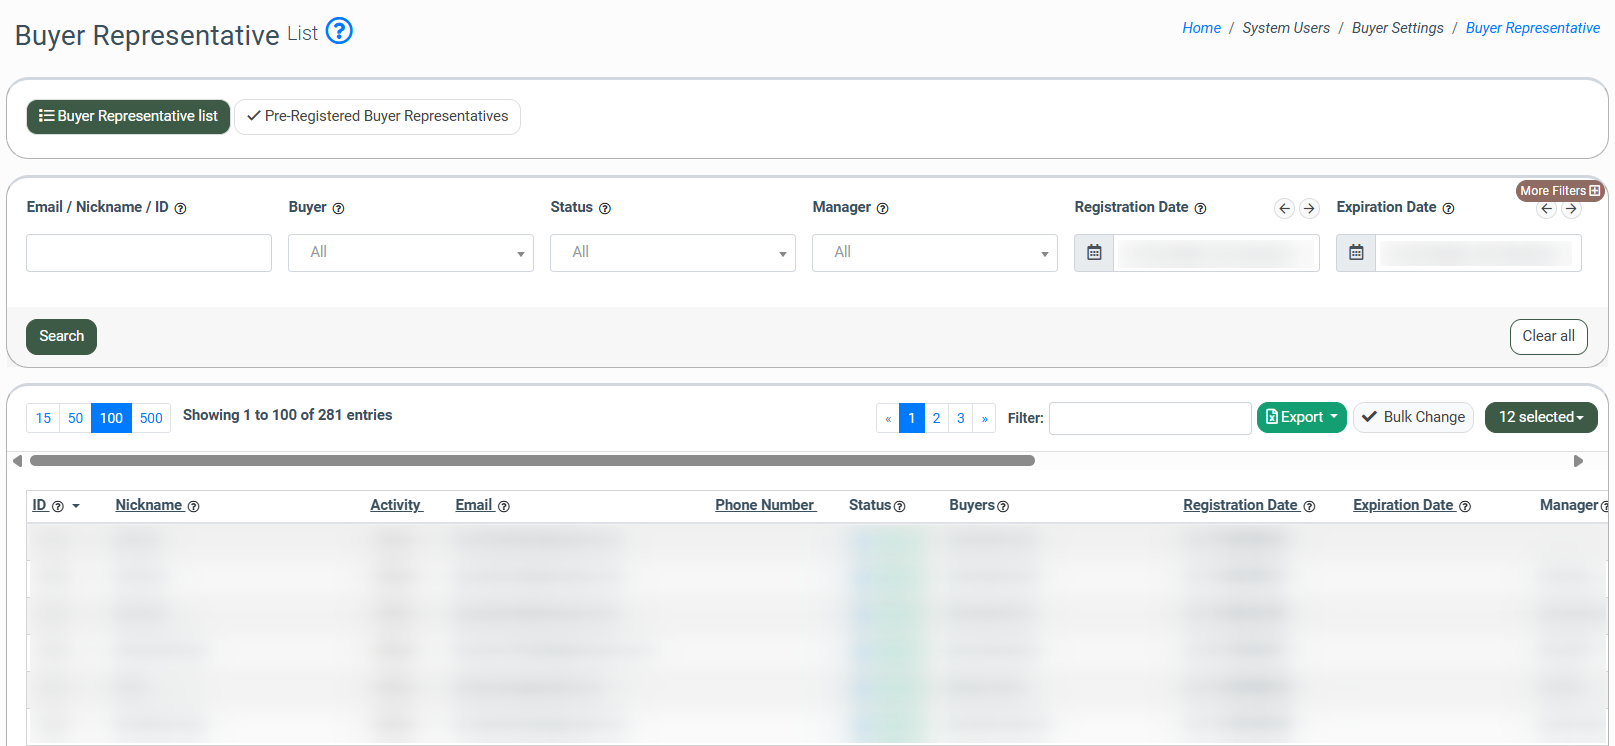This screenshot has height=746, width=1615.
Task: Expand the Status filter dropdown
Action: click(x=672, y=253)
